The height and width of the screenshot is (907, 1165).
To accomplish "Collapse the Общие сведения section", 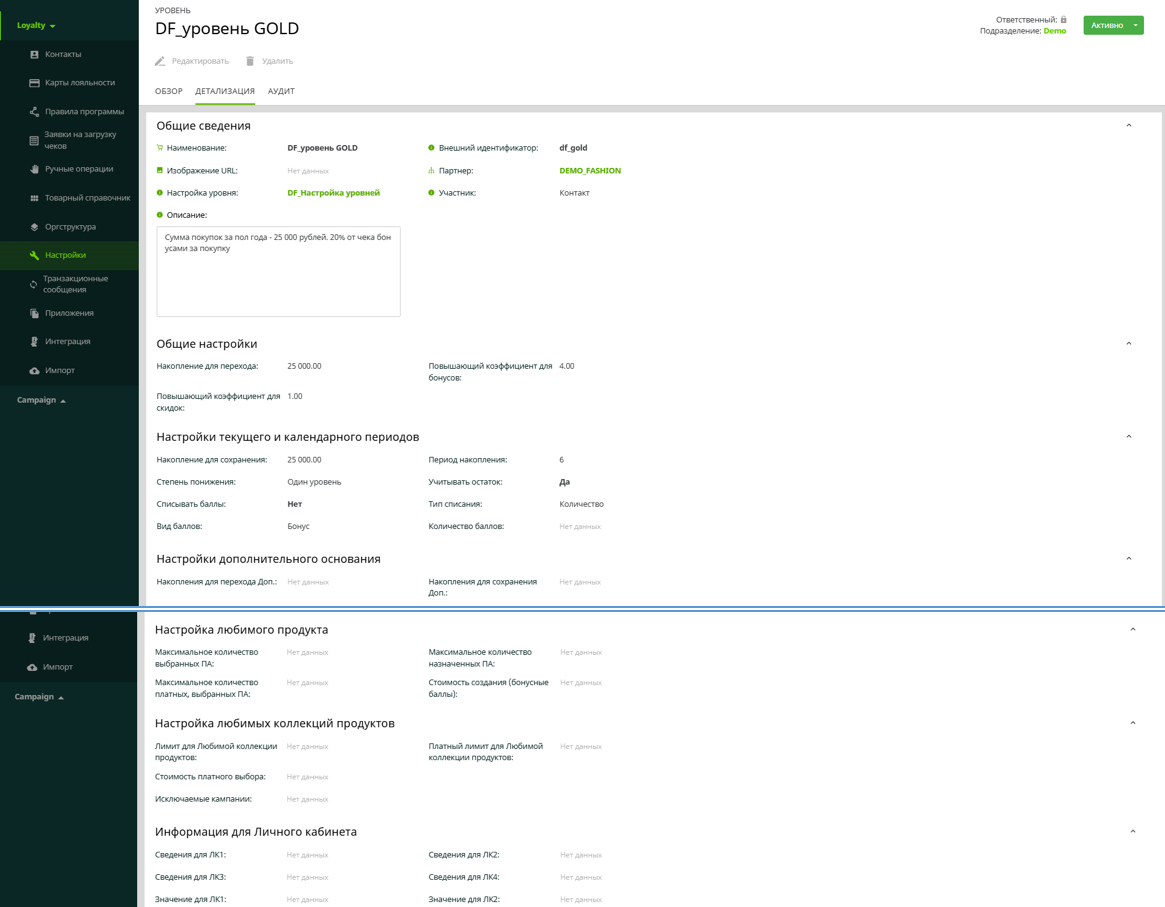I will (1129, 126).
